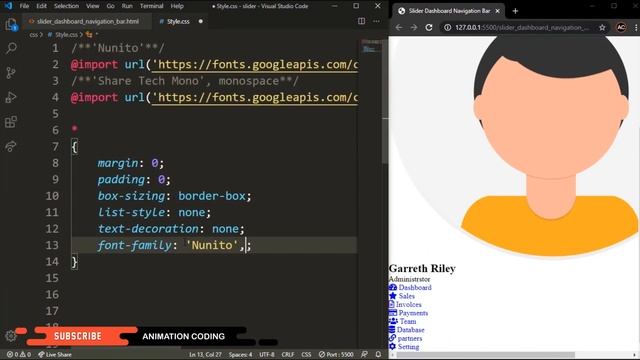Viewport: 640px width, 360px height.
Task: Click the CSS language mode status
Action: click(x=306, y=354)
